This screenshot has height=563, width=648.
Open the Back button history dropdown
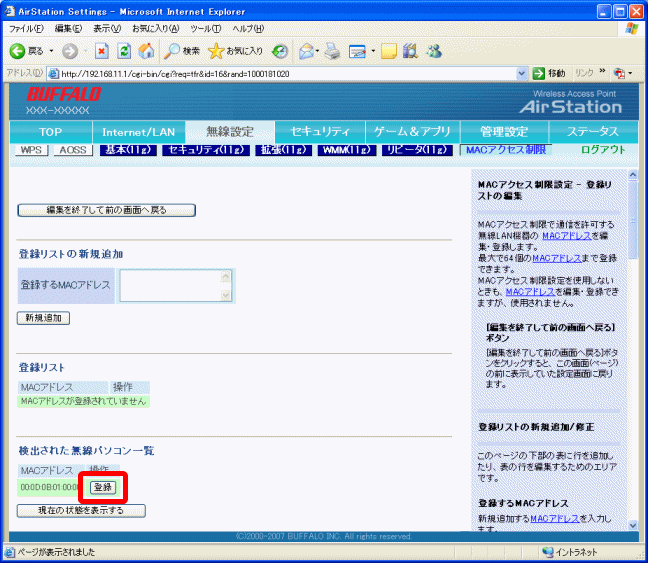click(52, 51)
